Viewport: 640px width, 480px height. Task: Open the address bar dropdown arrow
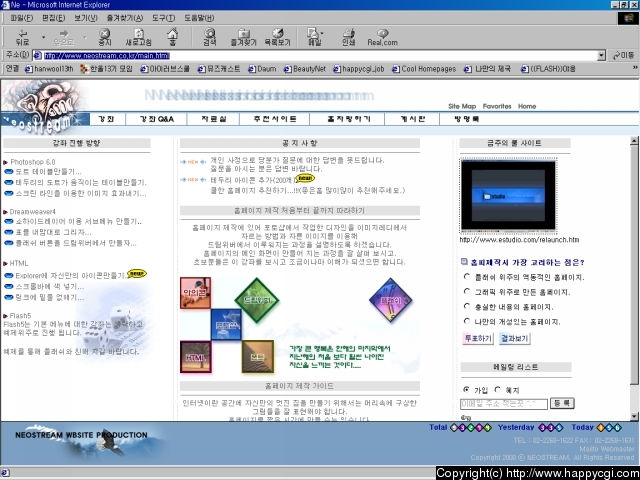[601, 56]
